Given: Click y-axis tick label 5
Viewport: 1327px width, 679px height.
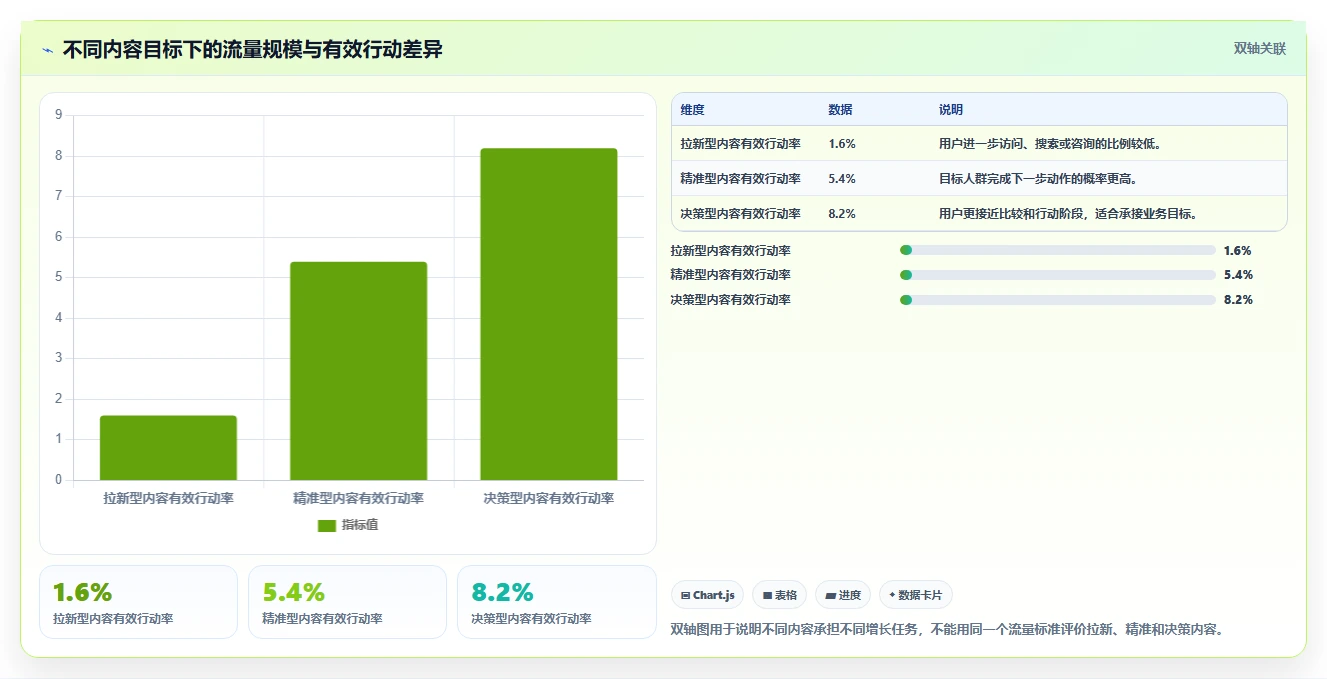Looking at the screenshot, I should [59, 277].
